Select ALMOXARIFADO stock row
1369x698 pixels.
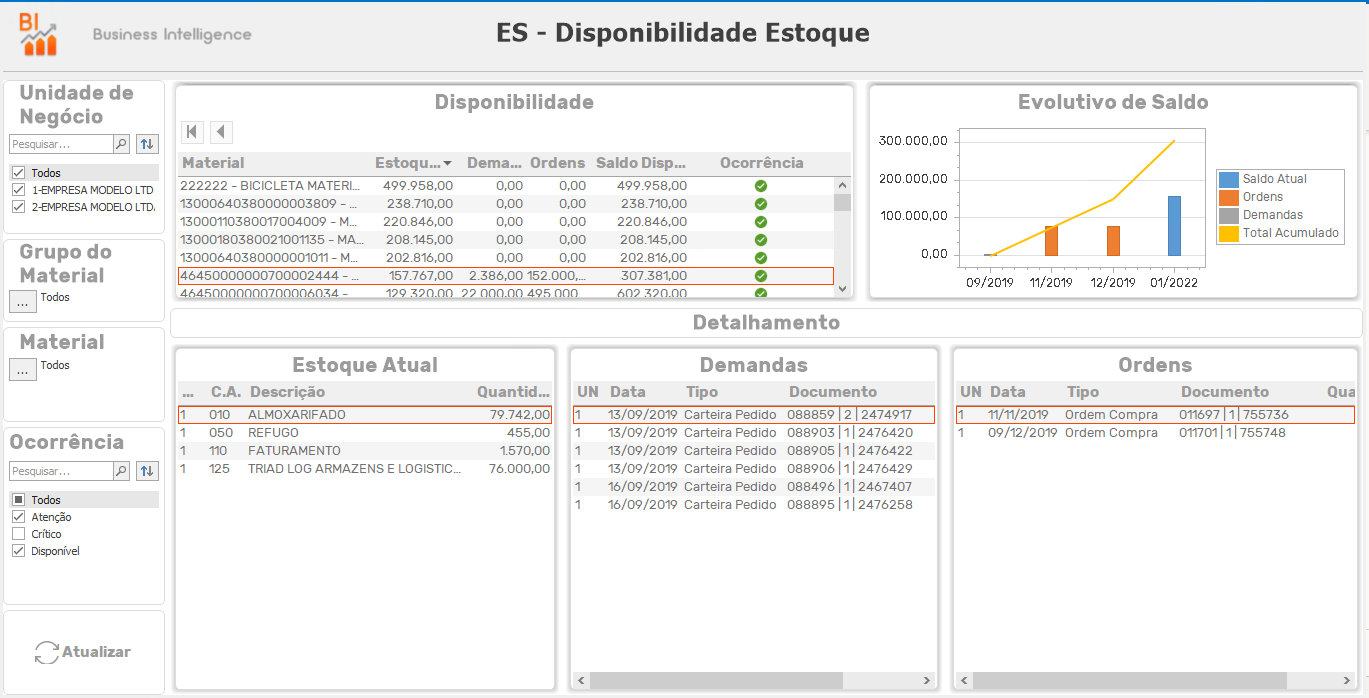coord(365,415)
